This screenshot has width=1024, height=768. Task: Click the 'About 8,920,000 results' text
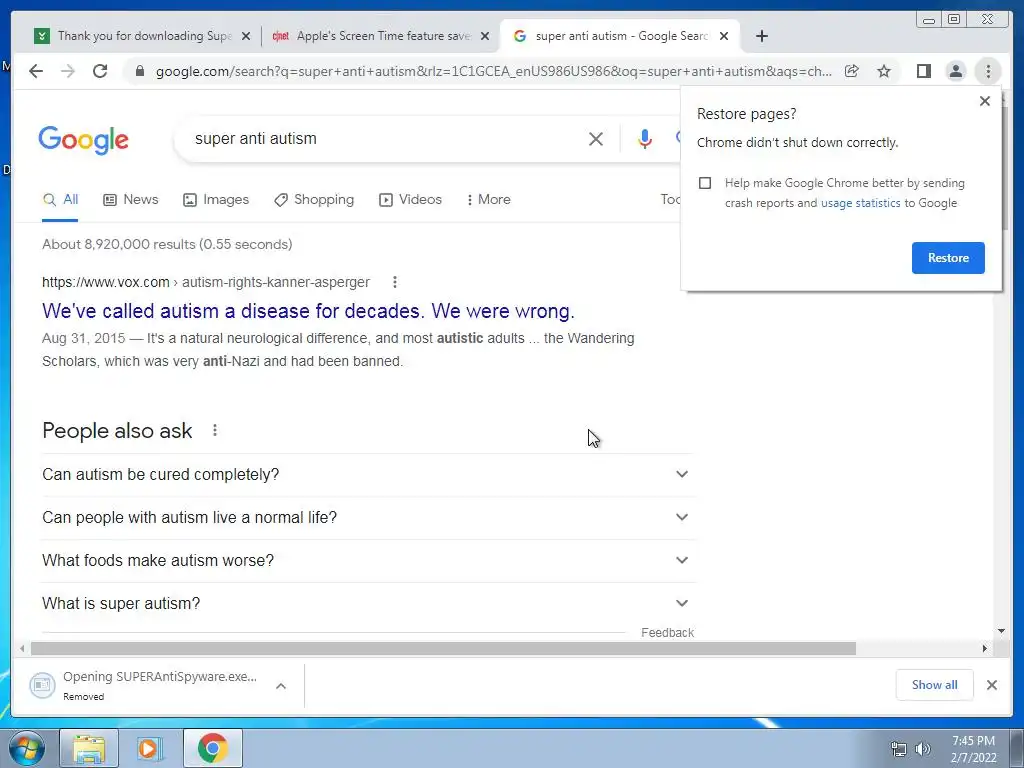coord(167,244)
